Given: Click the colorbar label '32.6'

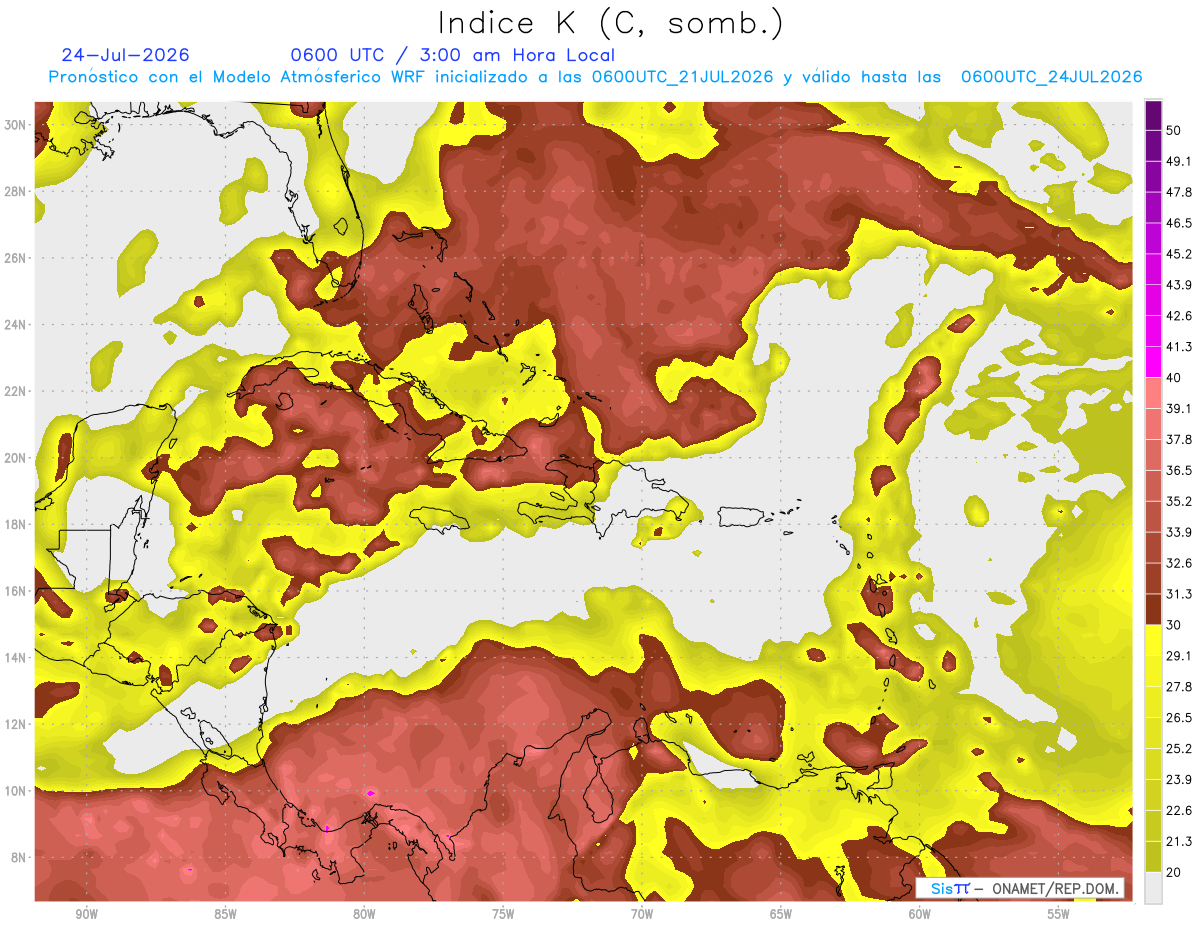Looking at the screenshot, I should pos(1178,563).
